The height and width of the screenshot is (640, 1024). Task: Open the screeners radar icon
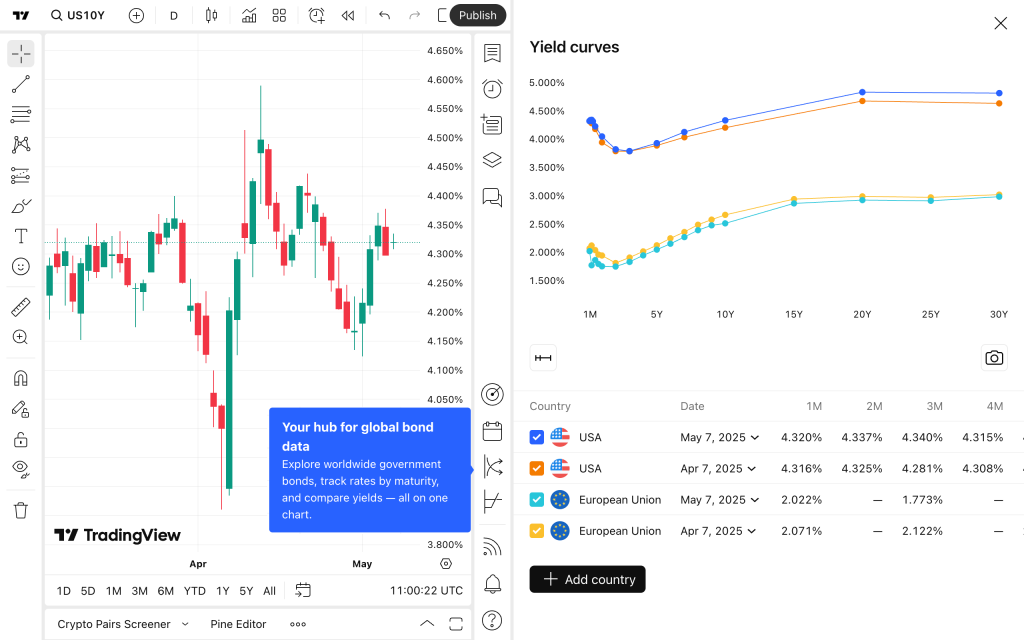coord(492,394)
